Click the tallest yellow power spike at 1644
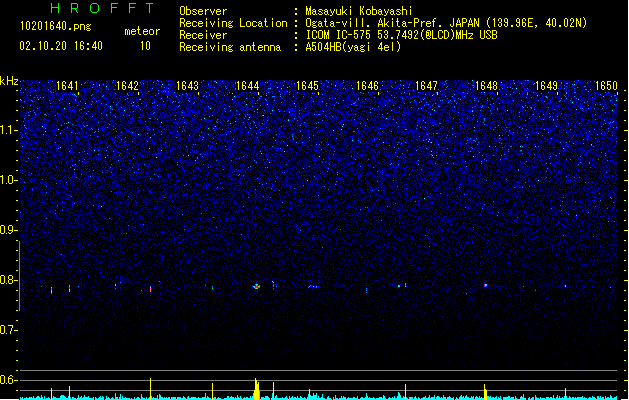The width and height of the screenshot is (629, 400). 256,388
